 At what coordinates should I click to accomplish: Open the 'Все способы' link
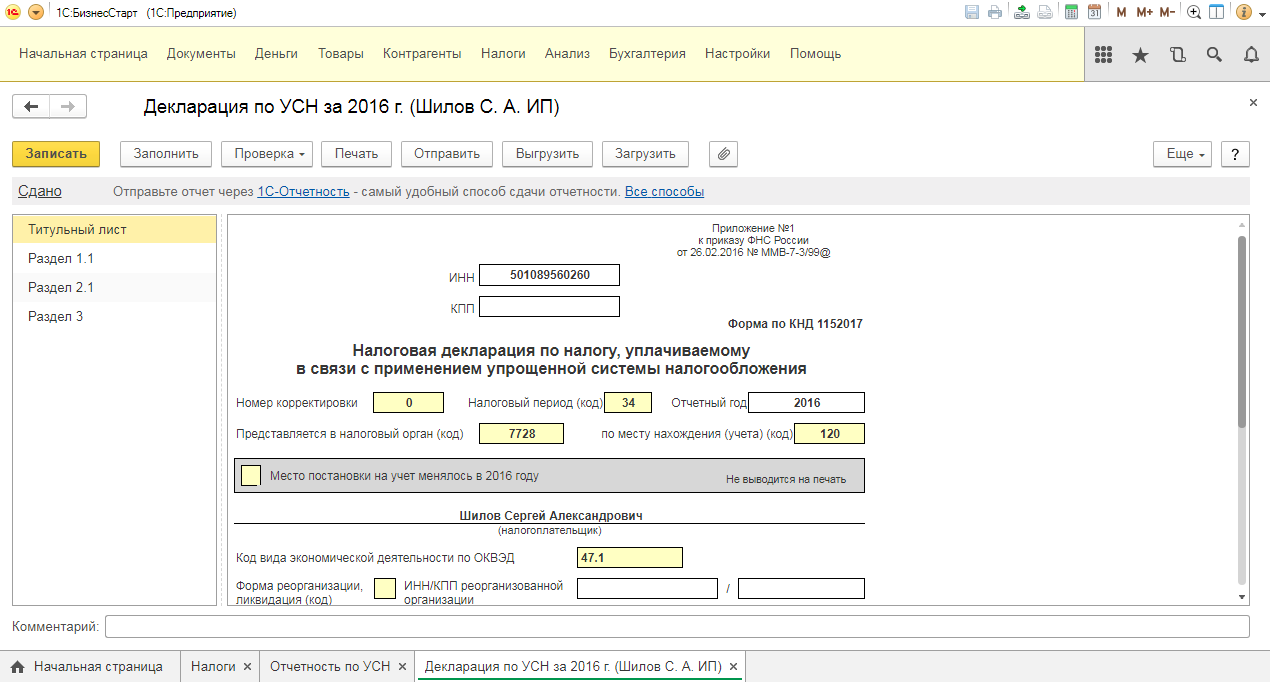pyautogui.click(x=665, y=190)
